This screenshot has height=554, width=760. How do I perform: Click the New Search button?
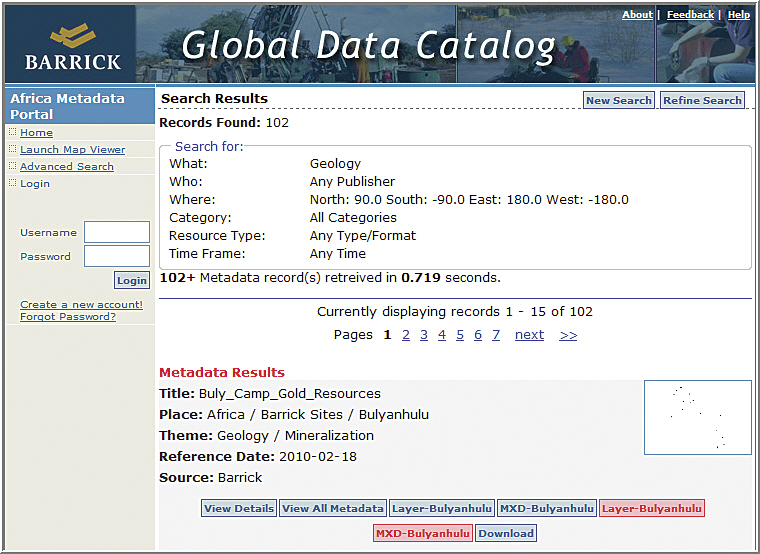pos(618,100)
